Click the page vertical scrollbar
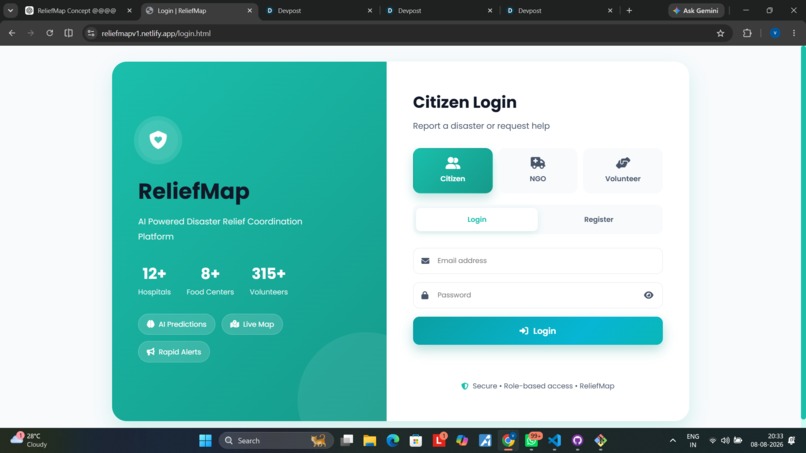Image resolution: width=806 pixels, height=453 pixels. click(803, 232)
